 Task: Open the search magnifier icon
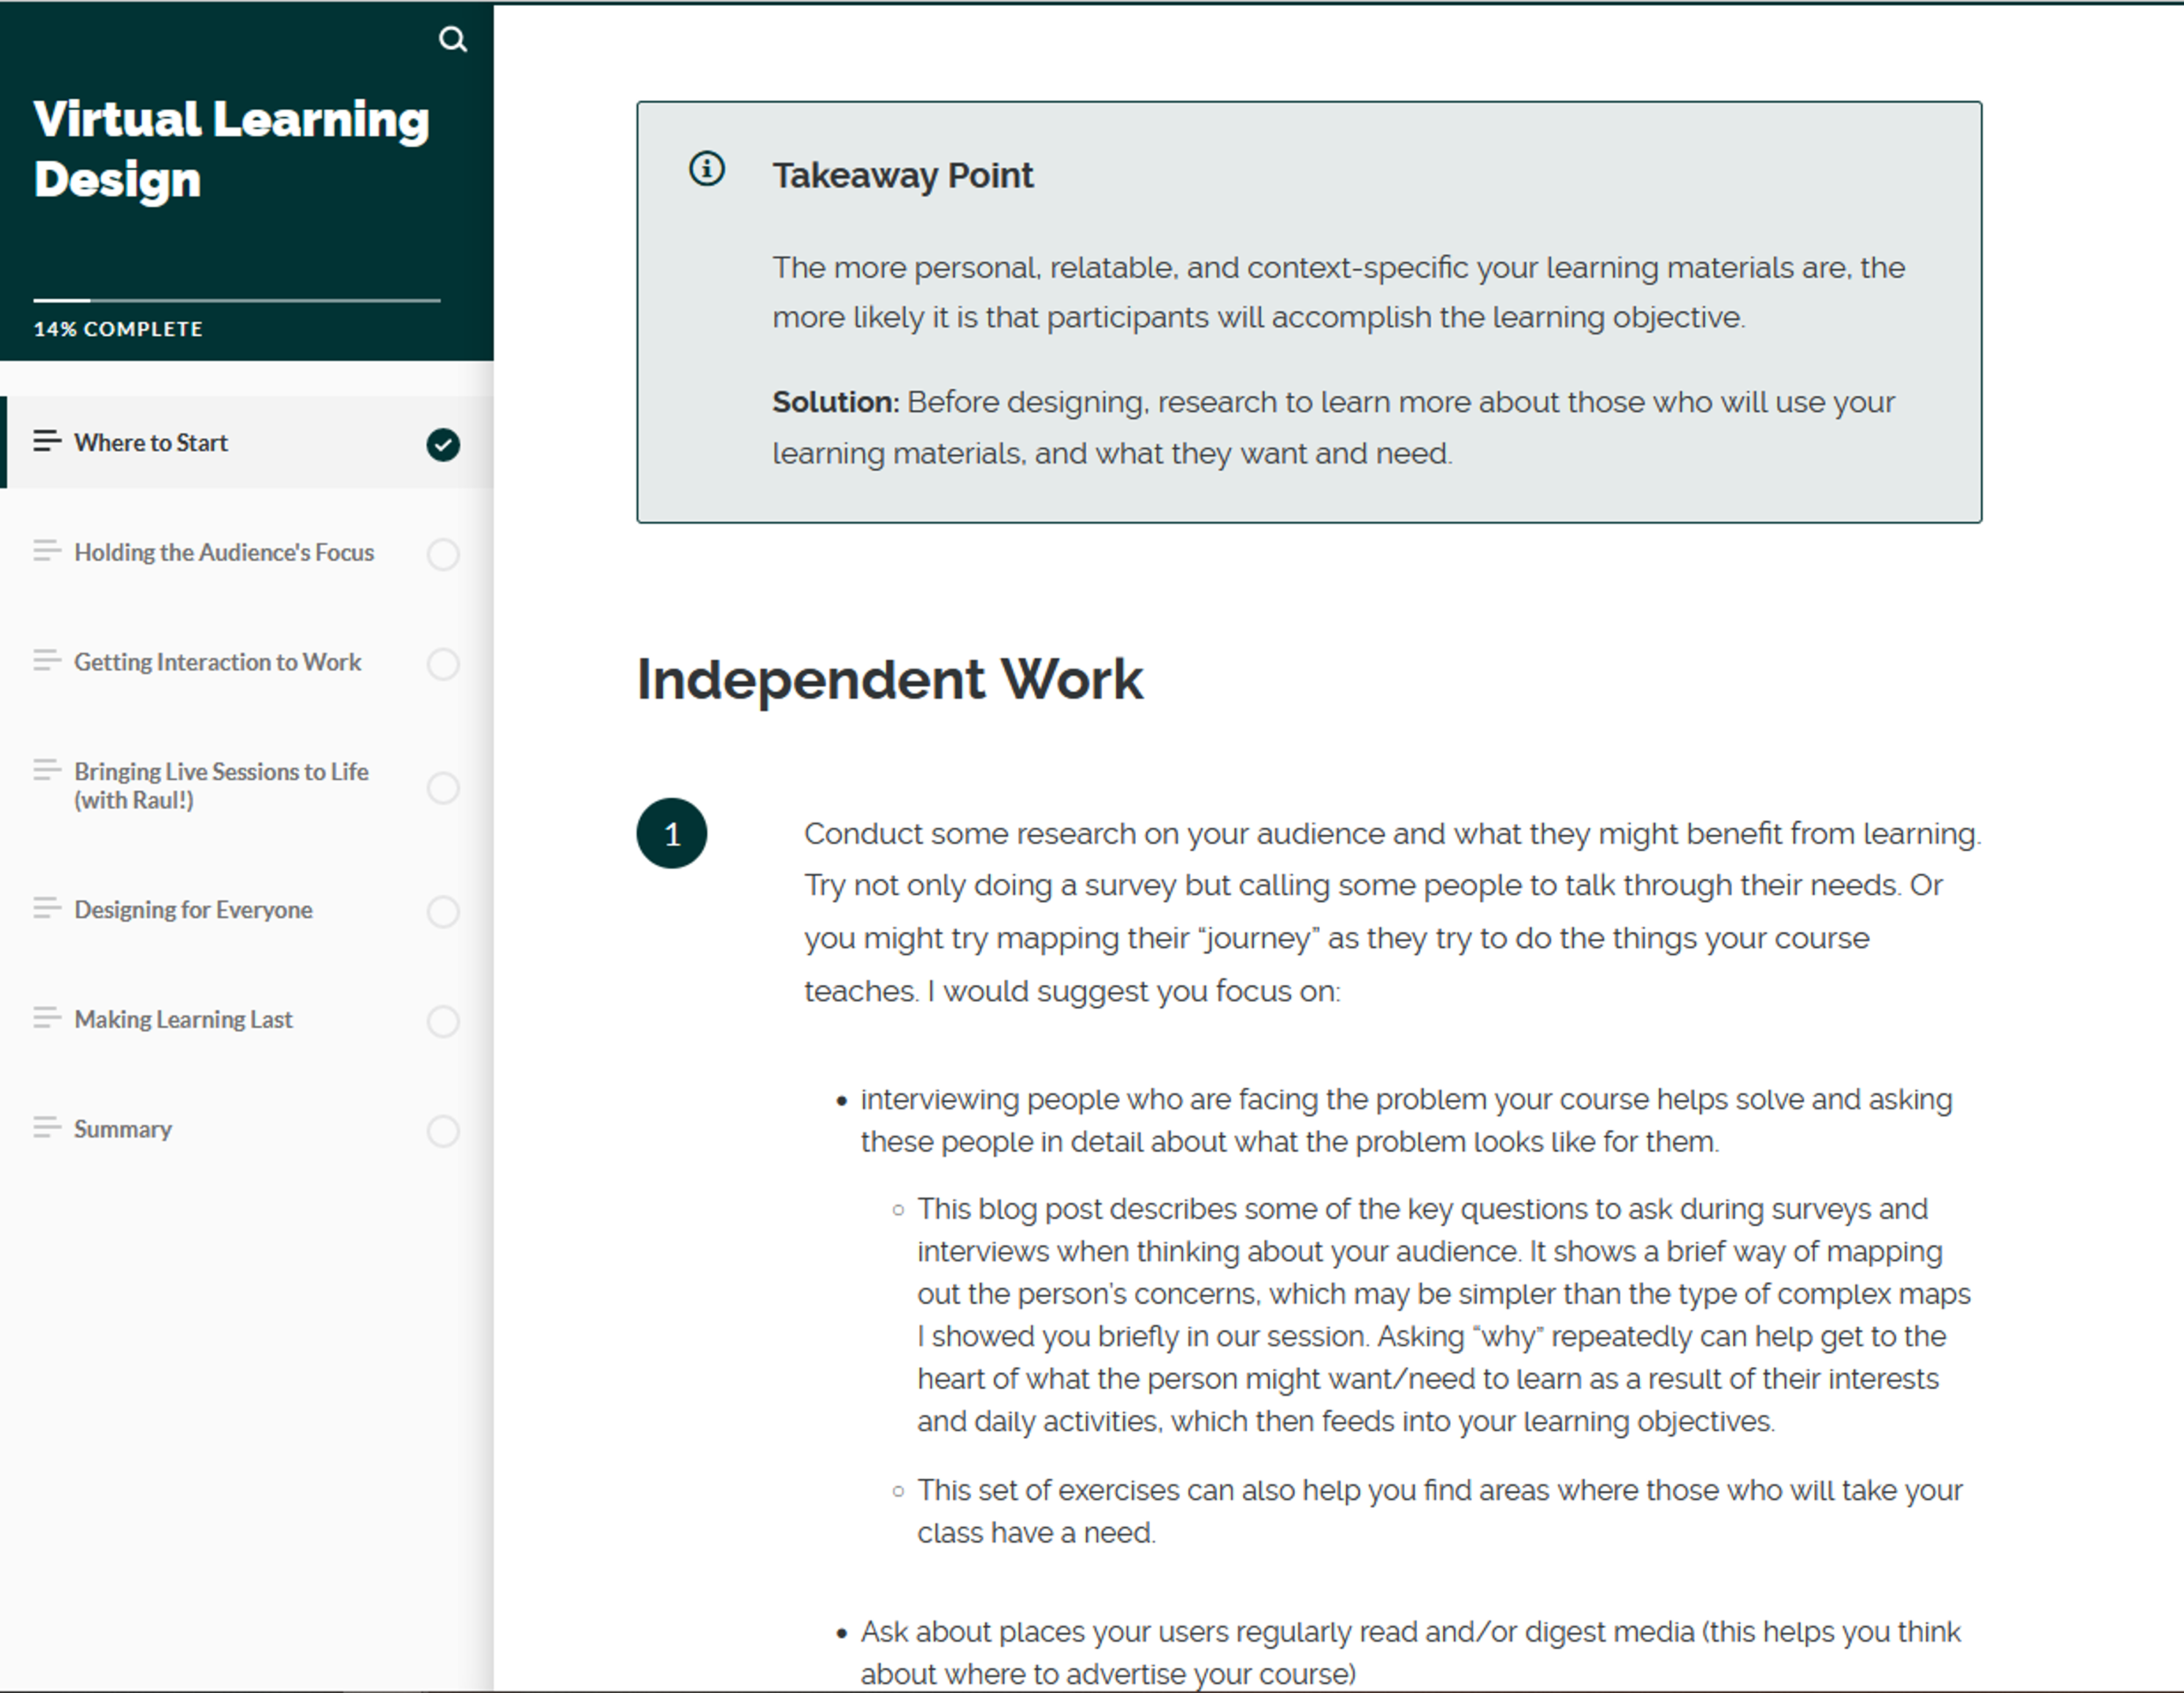pos(453,39)
